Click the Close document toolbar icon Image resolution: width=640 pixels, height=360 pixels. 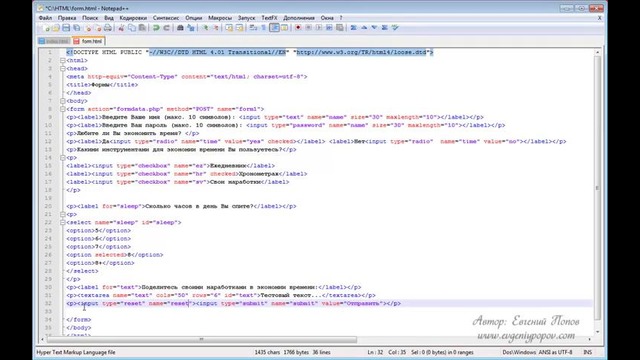coord(88,28)
